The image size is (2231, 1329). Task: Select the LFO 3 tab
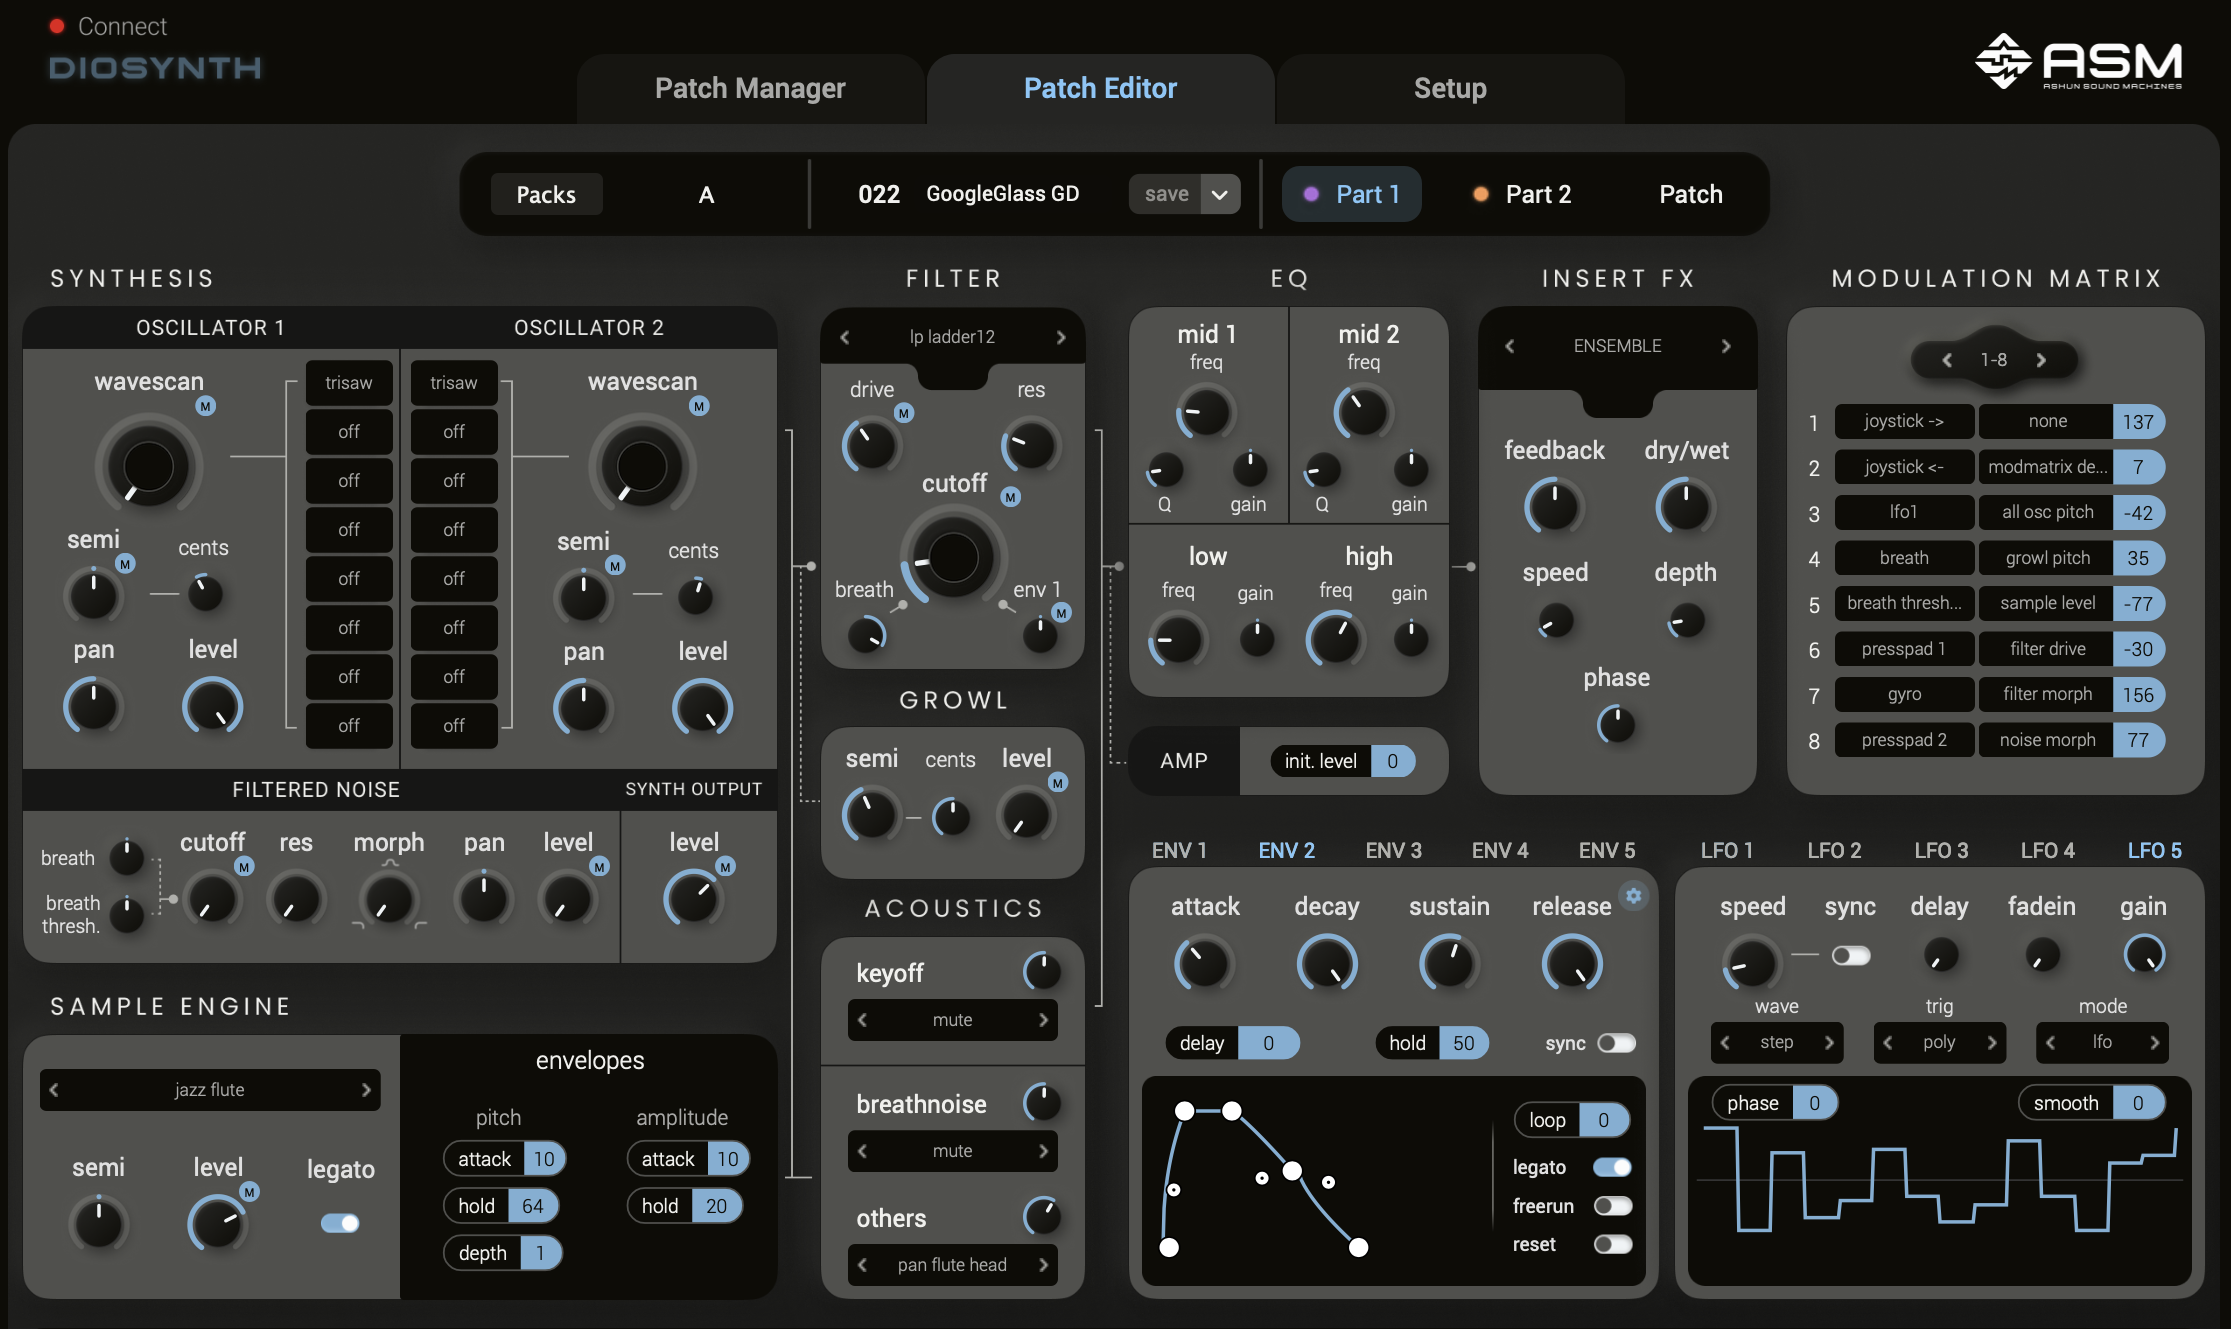pos(1941,849)
